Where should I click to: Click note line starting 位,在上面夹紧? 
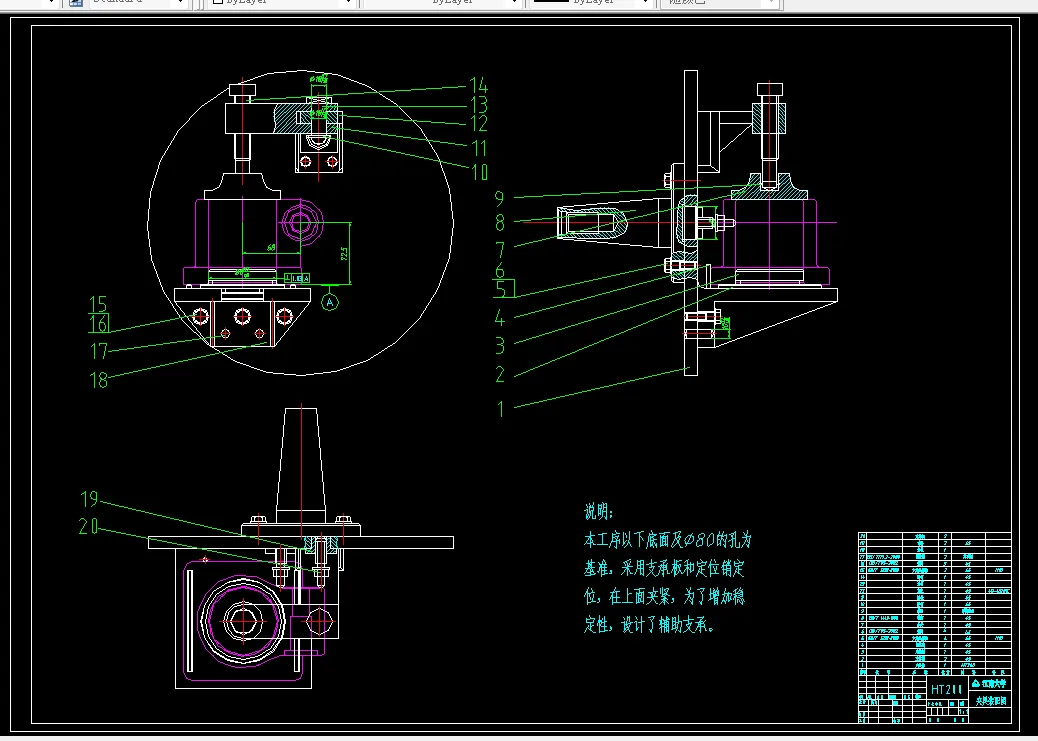(x=664, y=597)
